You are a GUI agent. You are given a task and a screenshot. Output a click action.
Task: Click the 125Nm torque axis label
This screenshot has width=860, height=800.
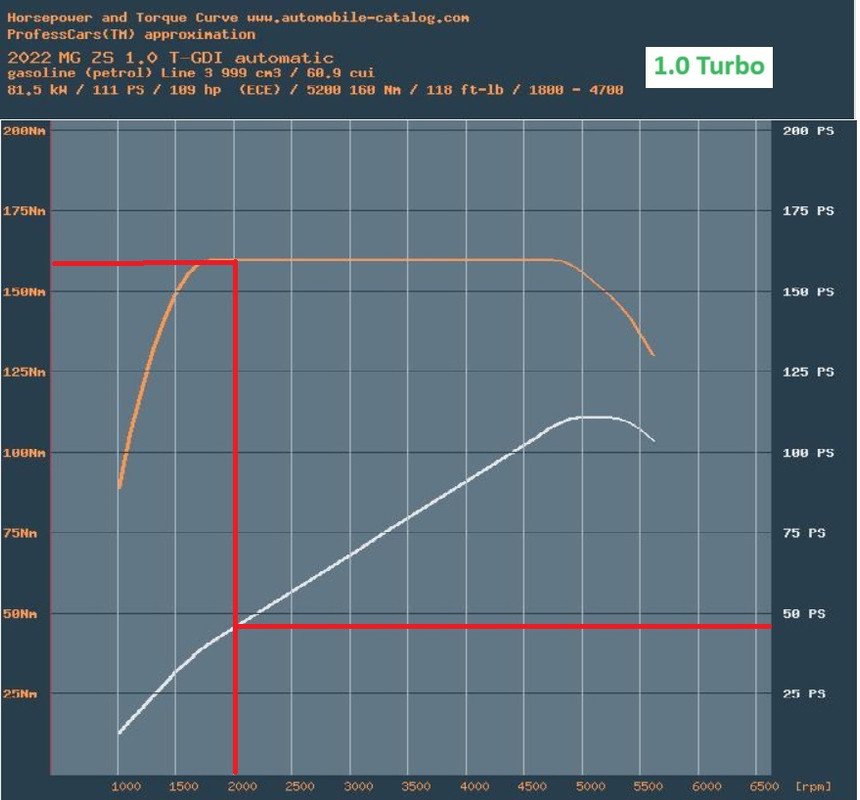[x=24, y=372]
